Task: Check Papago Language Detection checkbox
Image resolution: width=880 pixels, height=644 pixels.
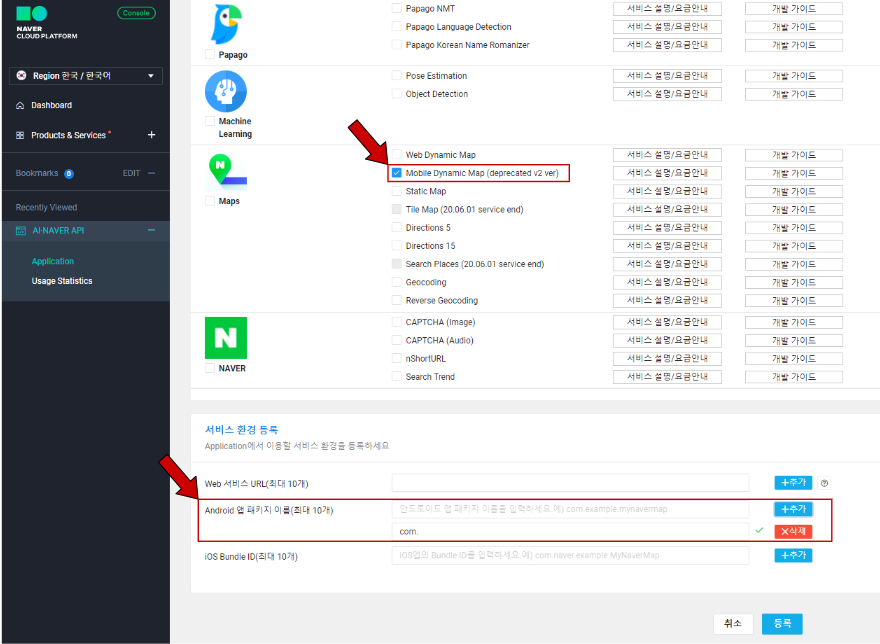Action: click(397, 26)
